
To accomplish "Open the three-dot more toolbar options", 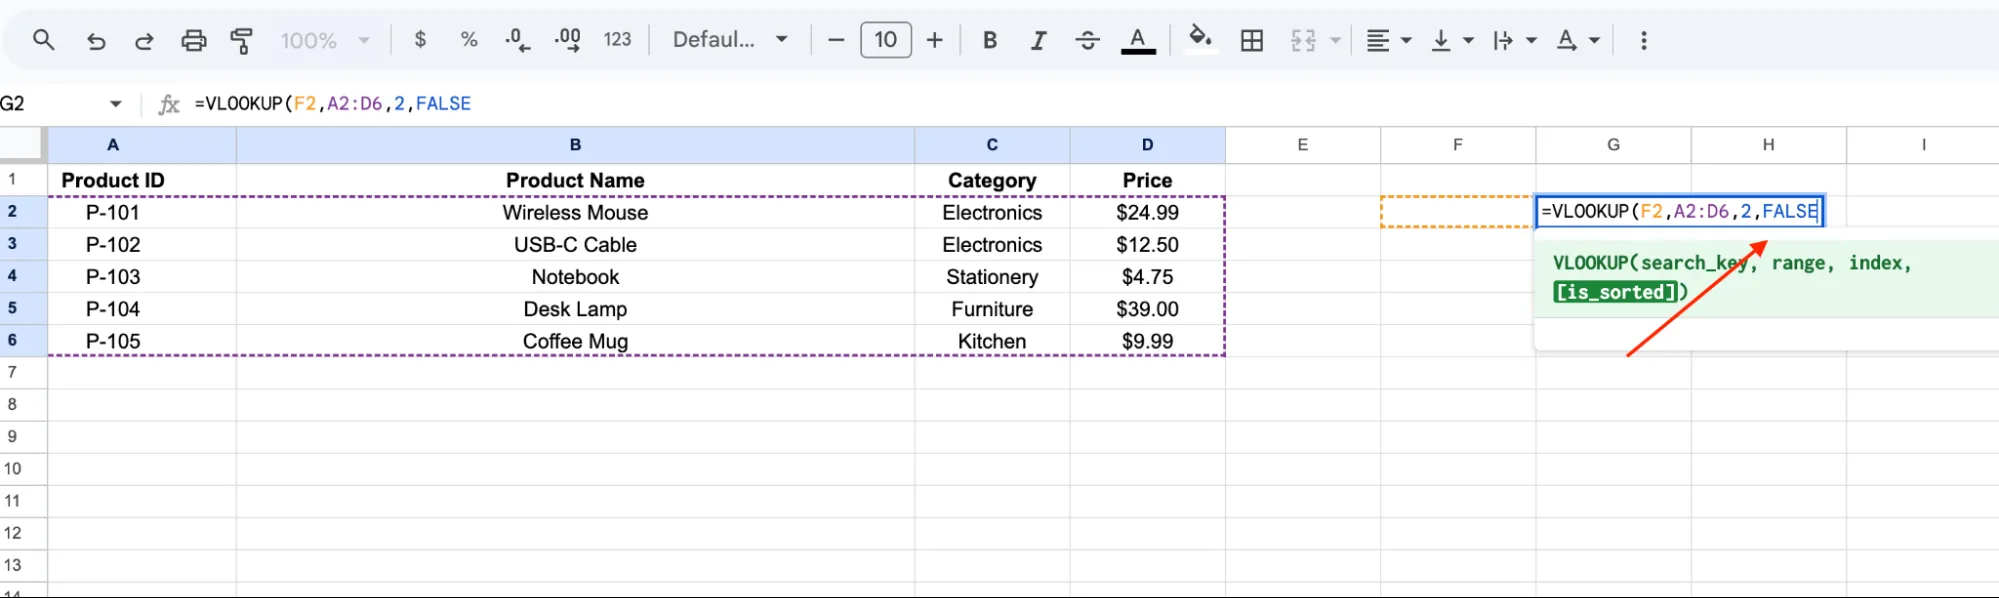I will pos(1644,41).
